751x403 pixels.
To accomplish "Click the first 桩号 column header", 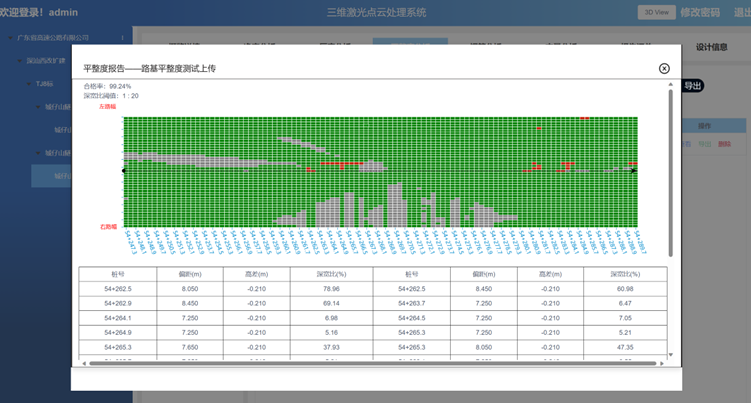I will (x=119, y=273).
